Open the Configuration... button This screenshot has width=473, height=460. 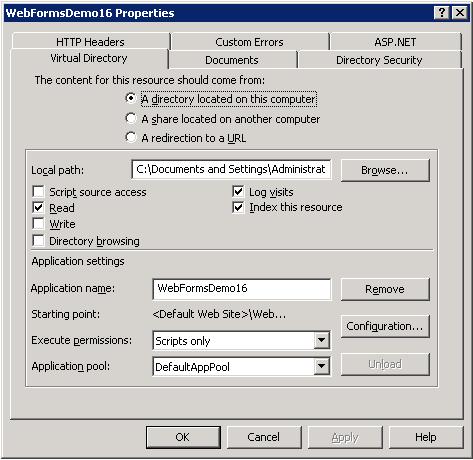tap(385, 326)
